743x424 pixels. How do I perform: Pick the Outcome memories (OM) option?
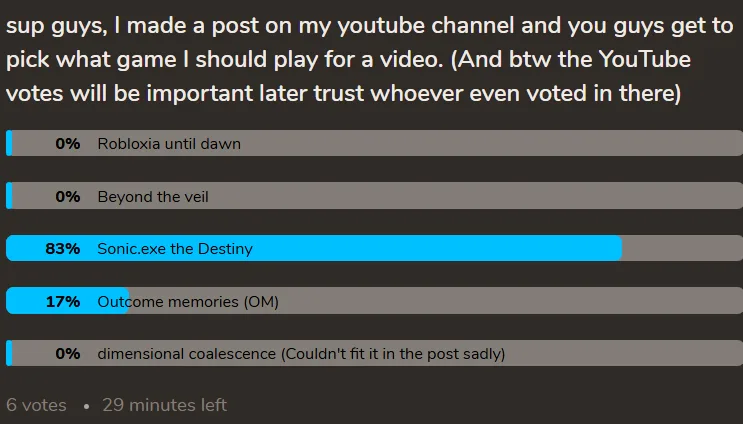[187, 301]
